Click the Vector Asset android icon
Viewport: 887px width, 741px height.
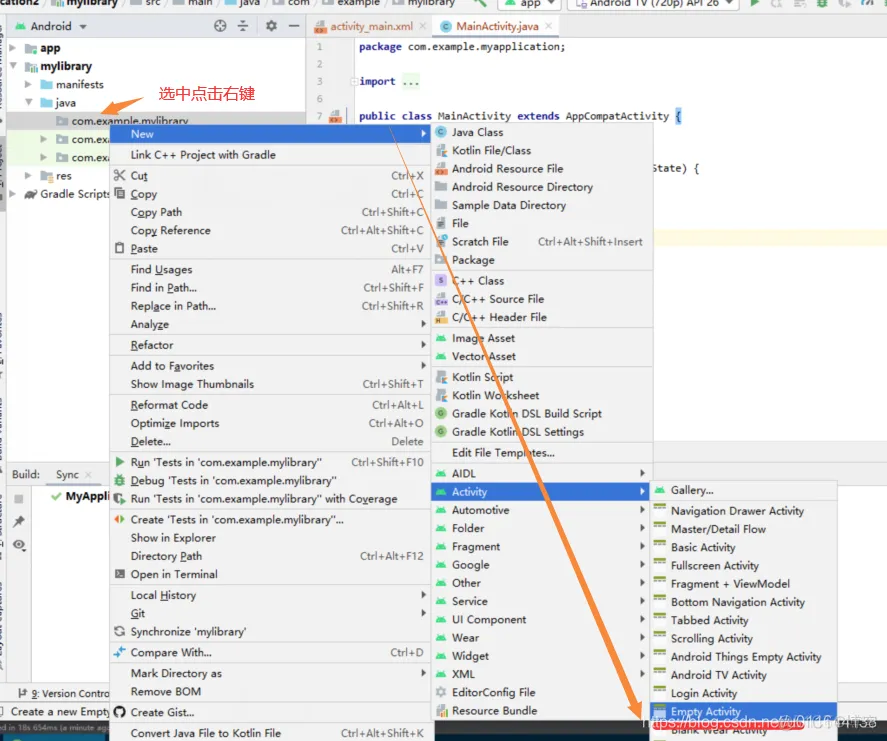click(x=441, y=356)
